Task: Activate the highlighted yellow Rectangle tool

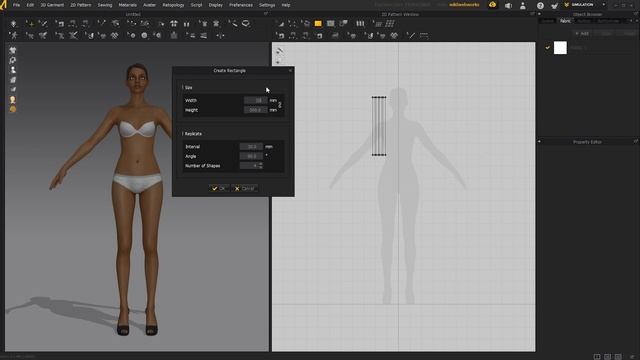Action: click(318, 24)
